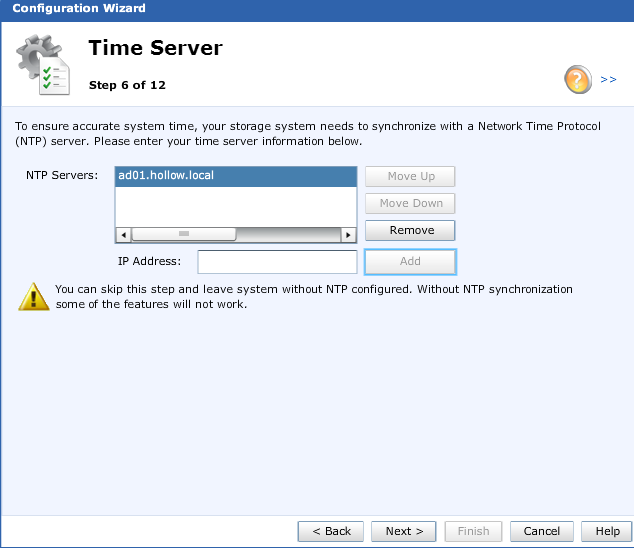Focus the IP Address text field
634x548 pixels.
click(277, 262)
